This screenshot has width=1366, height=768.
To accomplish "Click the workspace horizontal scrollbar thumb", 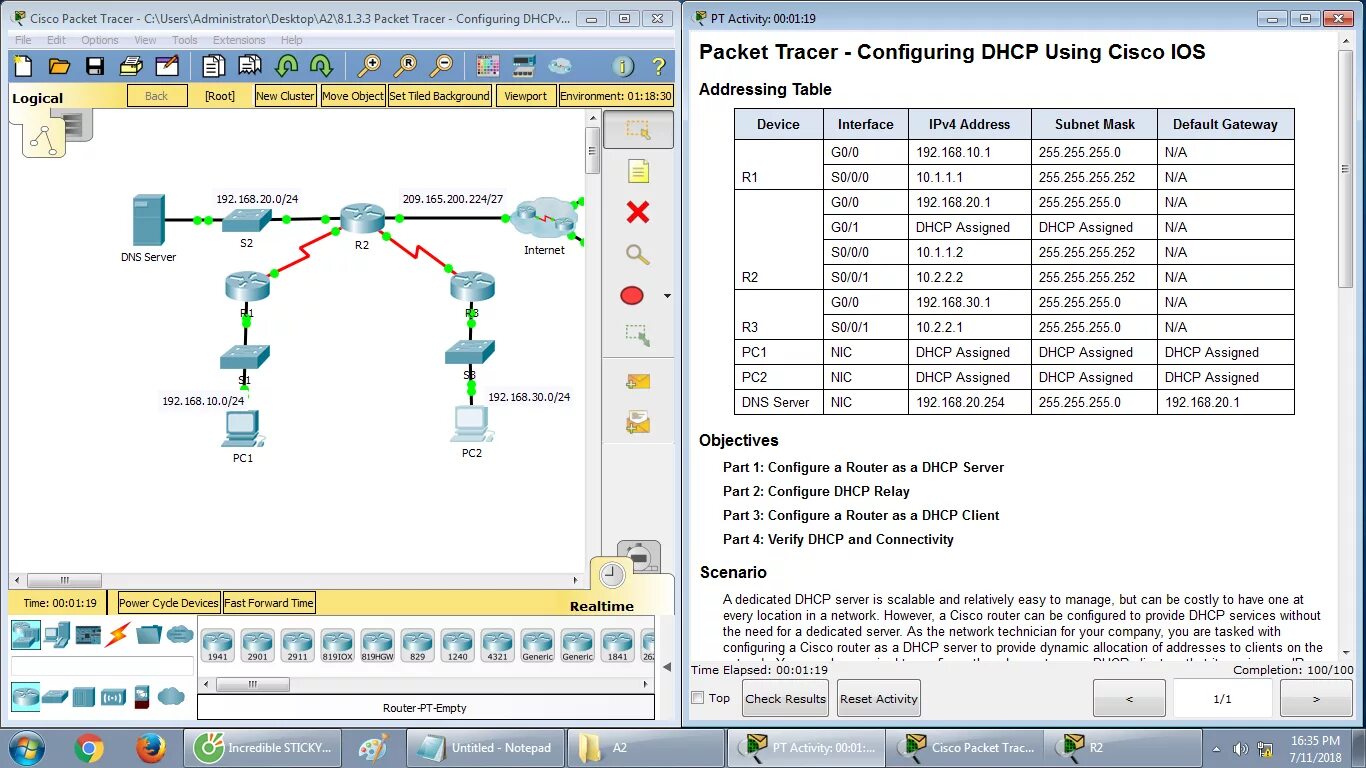I will (x=64, y=580).
